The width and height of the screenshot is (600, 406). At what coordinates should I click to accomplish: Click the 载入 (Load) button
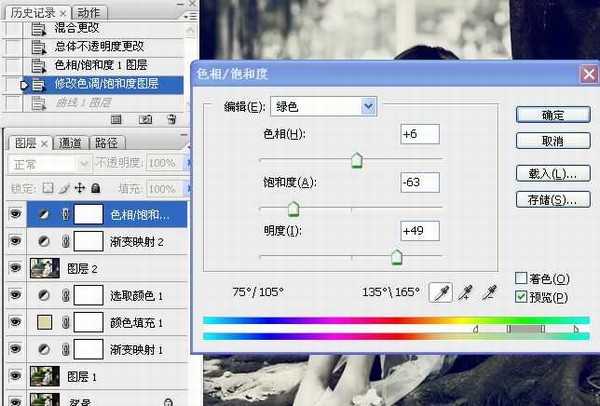coord(551,174)
